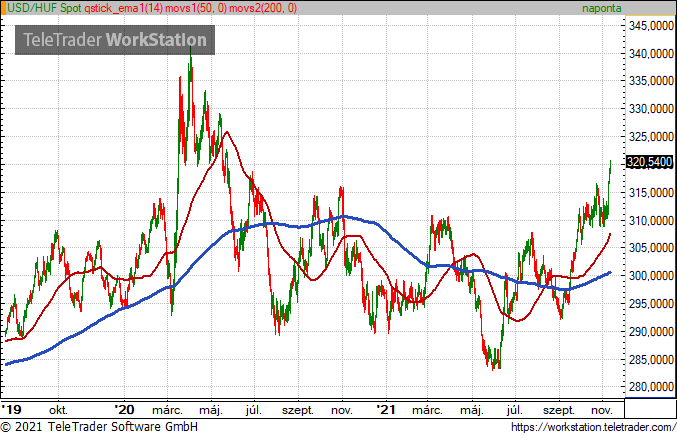Select the USD/HUF Spot symbol label
Screen dimensions: 677x436
(44, 8)
